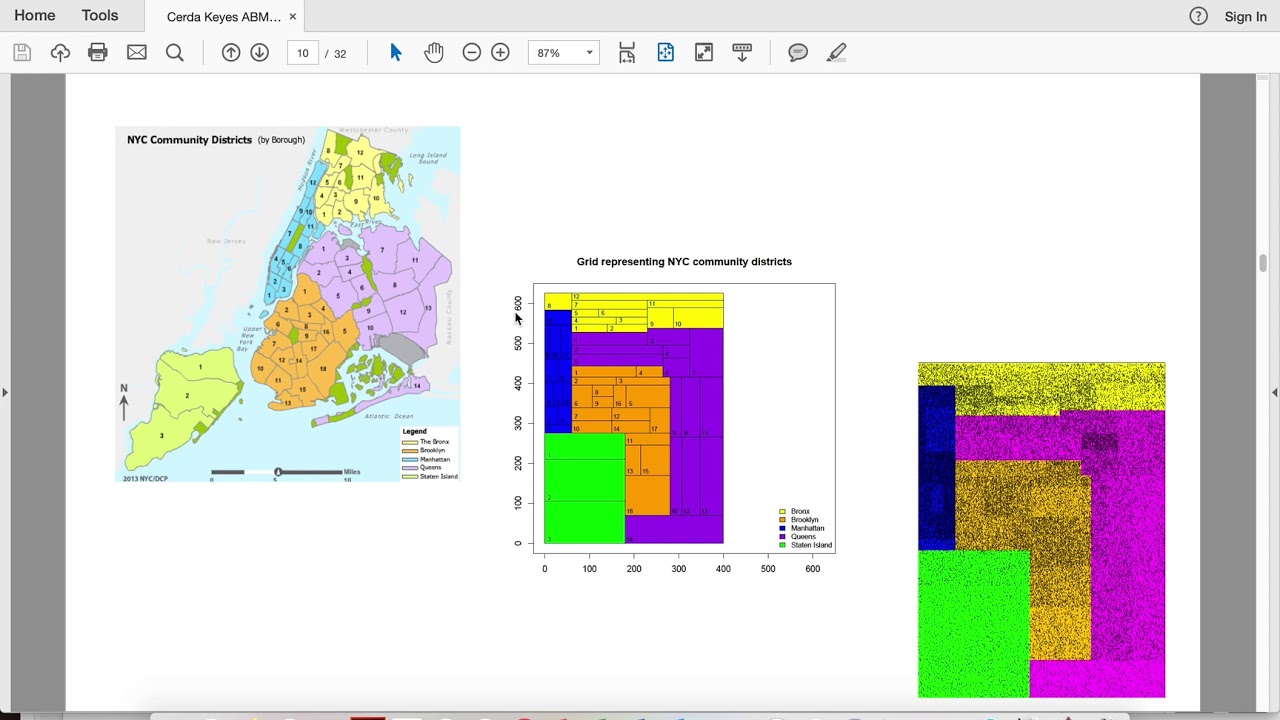The width and height of the screenshot is (1280, 720).
Task: Open the Find text magnifier
Action: click(x=175, y=53)
